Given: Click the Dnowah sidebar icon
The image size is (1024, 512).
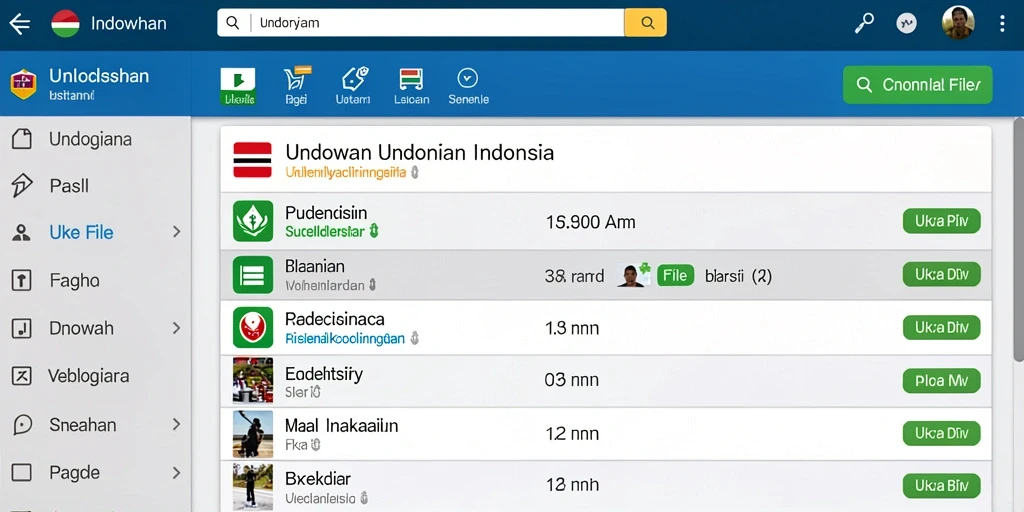Looking at the screenshot, I should tap(22, 328).
